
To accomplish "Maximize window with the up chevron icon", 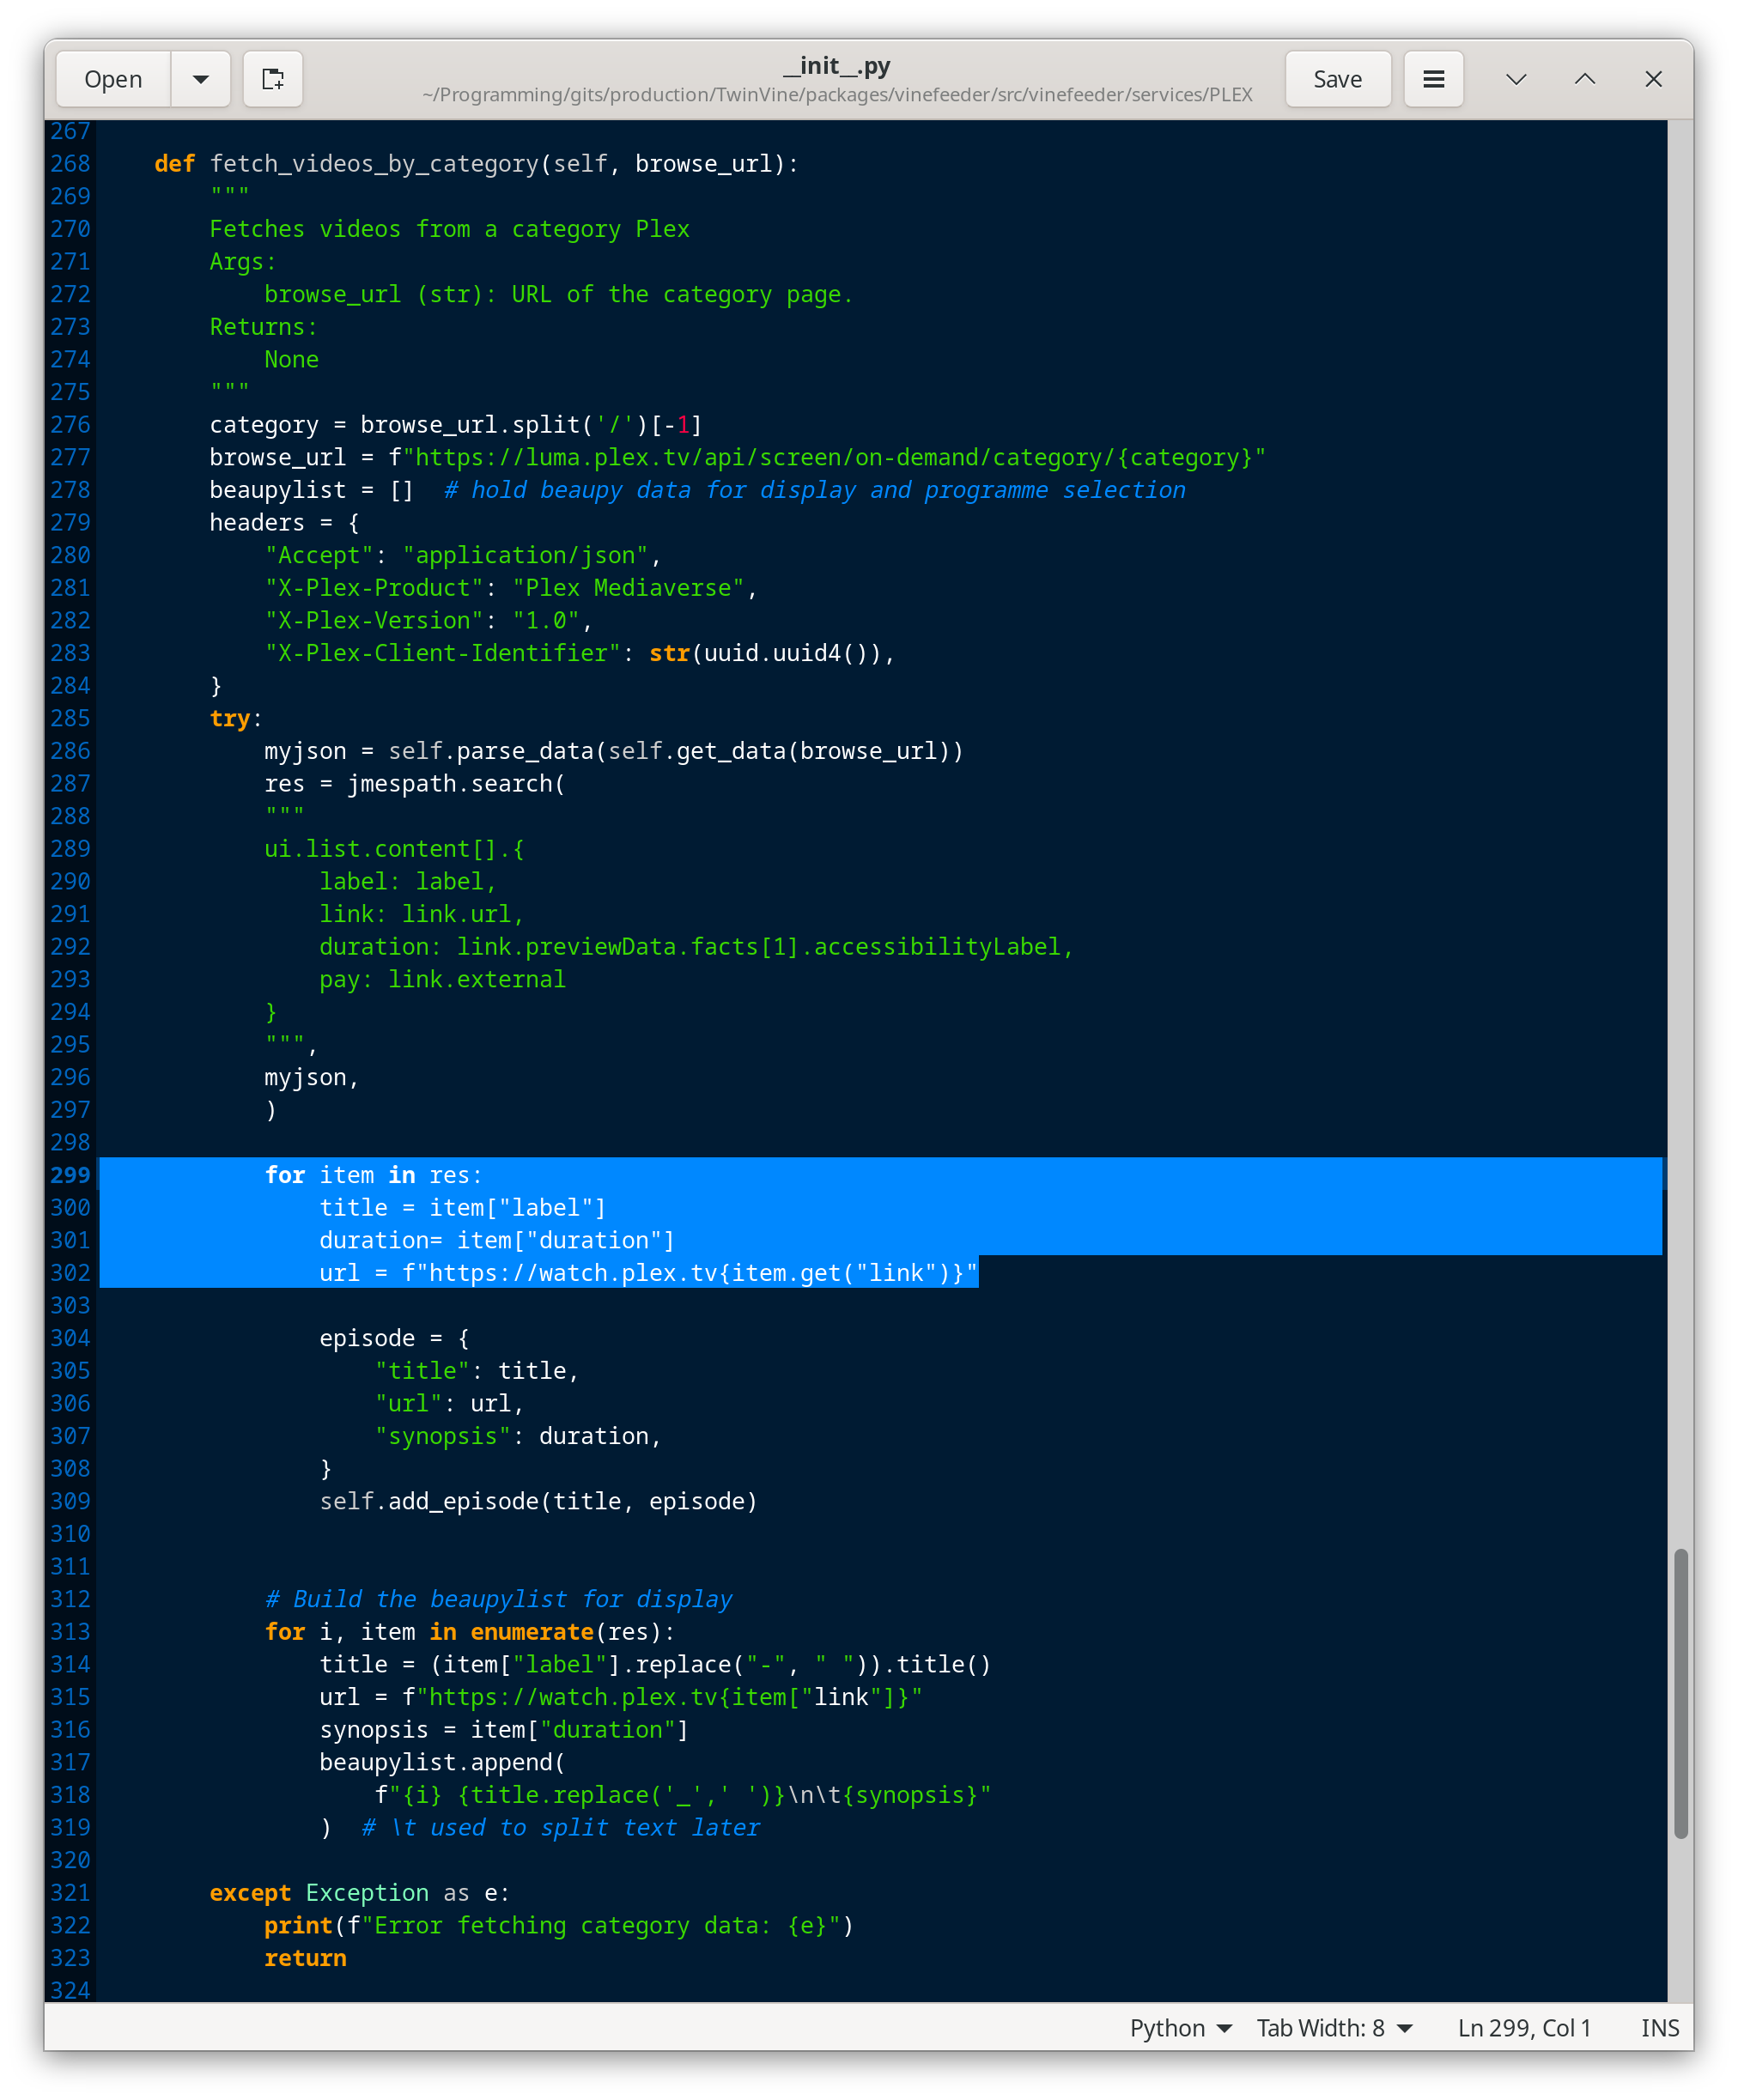I will pos(1584,79).
